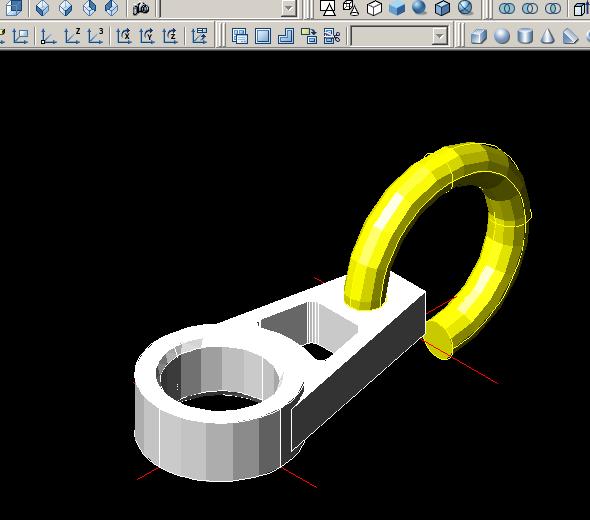This screenshot has height=520, width=590.
Task: Rotate UCS about X axis
Action: tap(124, 36)
